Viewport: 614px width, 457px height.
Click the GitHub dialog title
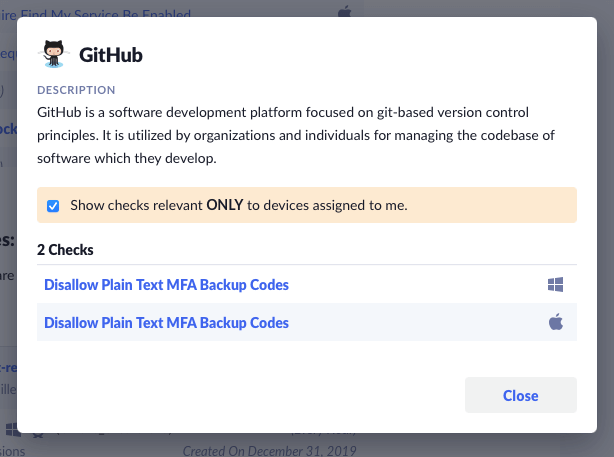(110, 55)
